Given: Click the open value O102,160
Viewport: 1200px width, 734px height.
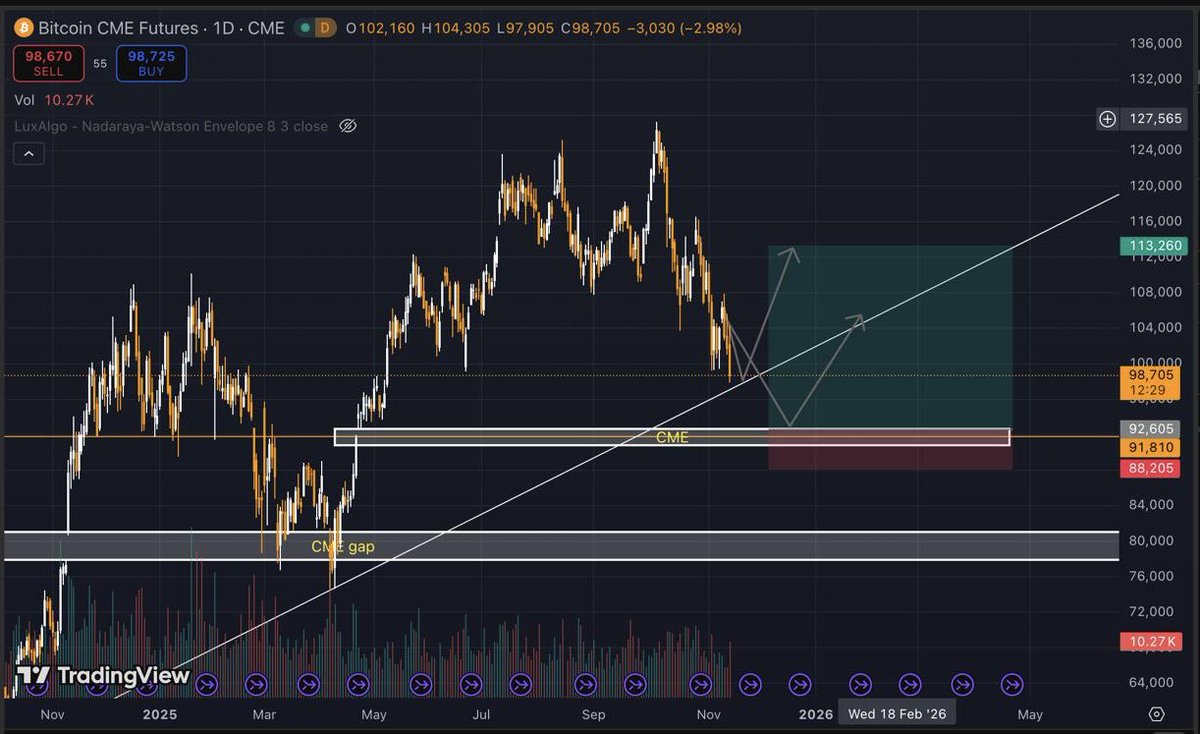Looking at the screenshot, I should point(382,28).
